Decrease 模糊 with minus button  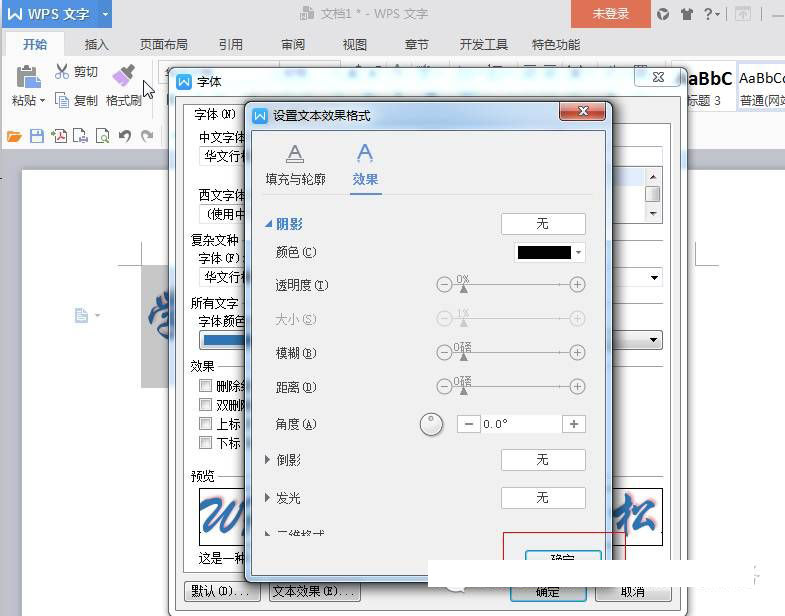(x=444, y=353)
